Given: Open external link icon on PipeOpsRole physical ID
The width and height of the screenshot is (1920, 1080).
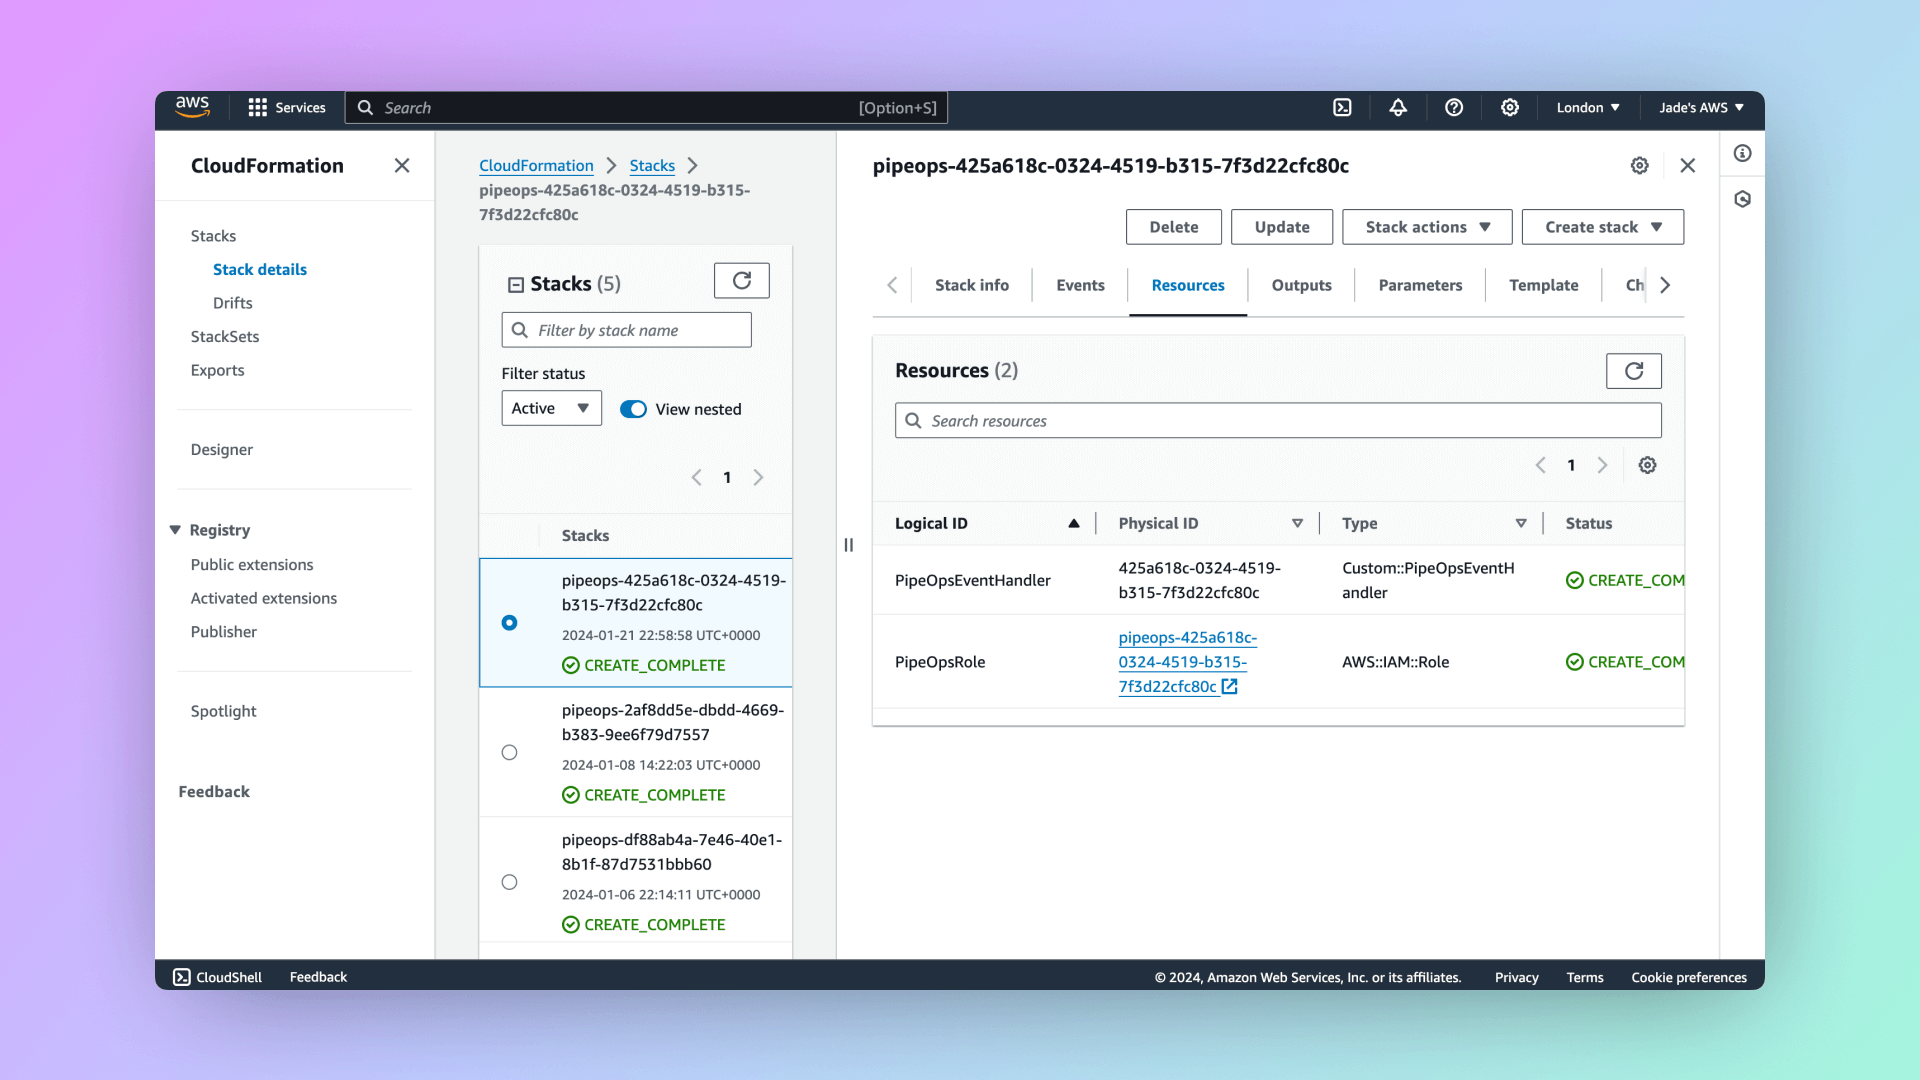Looking at the screenshot, I should tap(1230, 687).
